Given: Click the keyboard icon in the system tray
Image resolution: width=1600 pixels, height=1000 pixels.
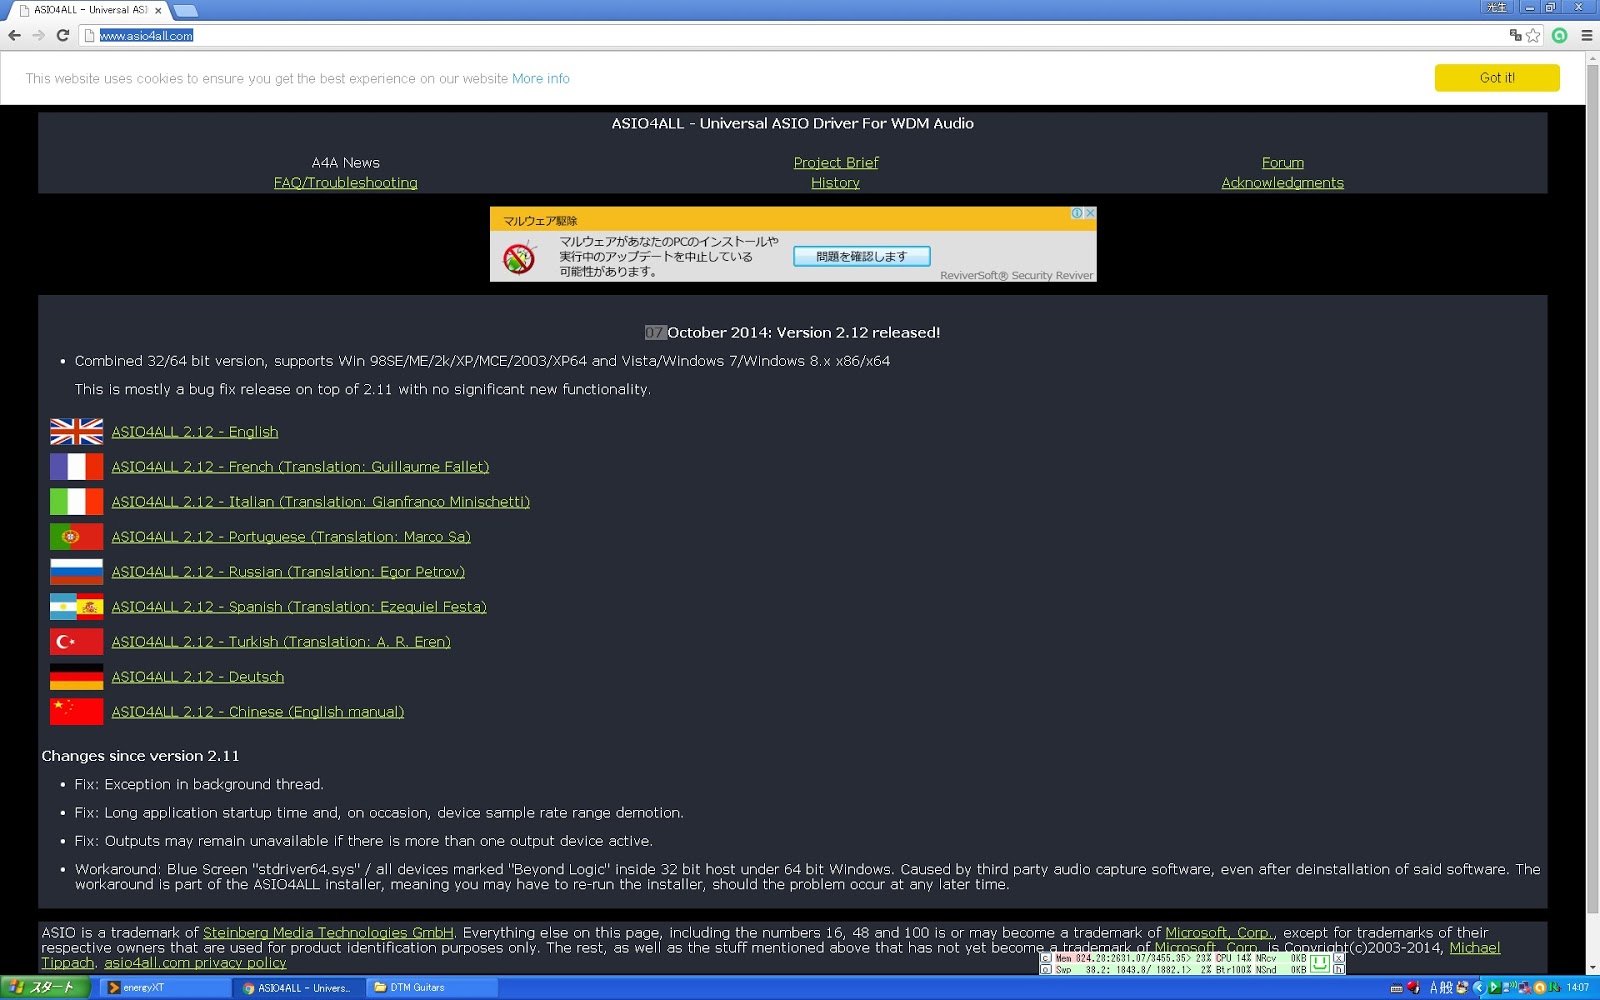Looking at the screenshot, I should (x=1397, y=988).
